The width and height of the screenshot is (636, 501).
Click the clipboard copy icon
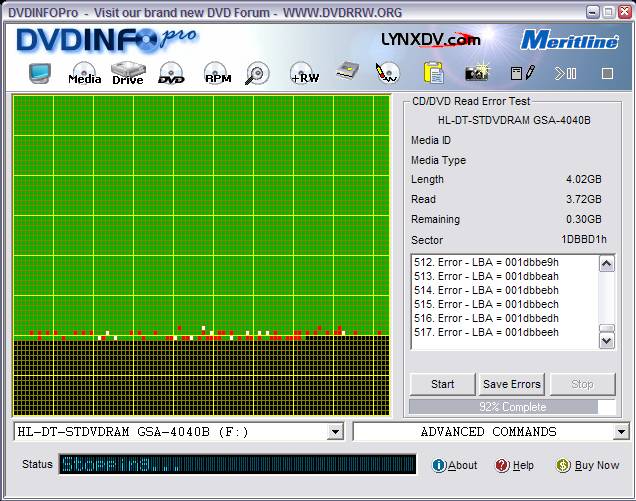click(x=433, y=73)
